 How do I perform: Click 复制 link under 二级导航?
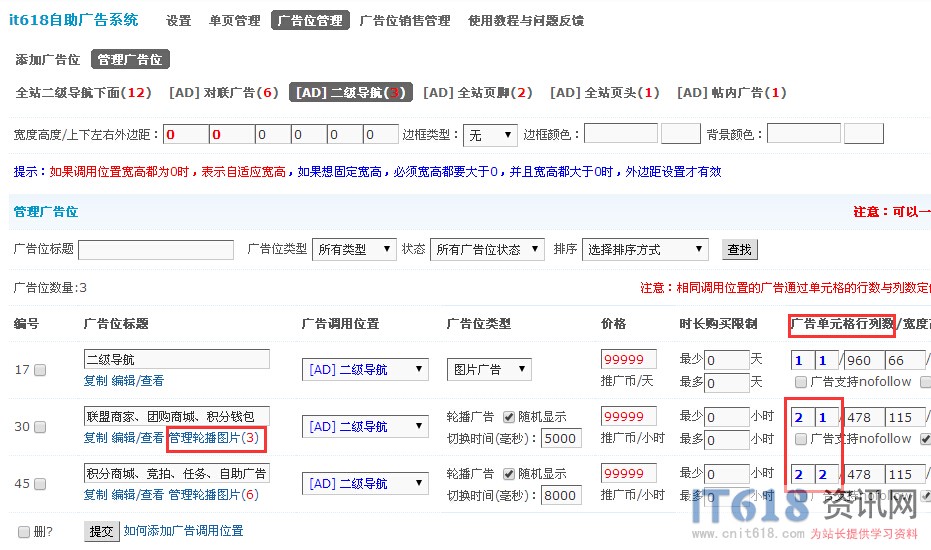pos(96,381)
